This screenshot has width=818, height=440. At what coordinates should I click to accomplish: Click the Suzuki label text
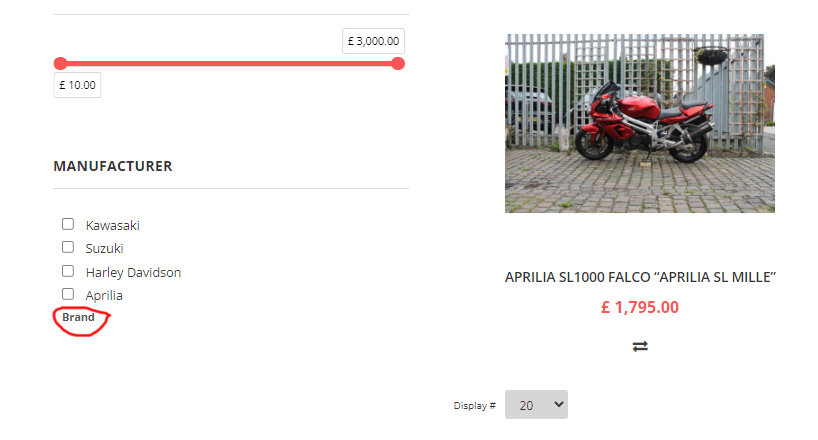(x=104, y=248)
